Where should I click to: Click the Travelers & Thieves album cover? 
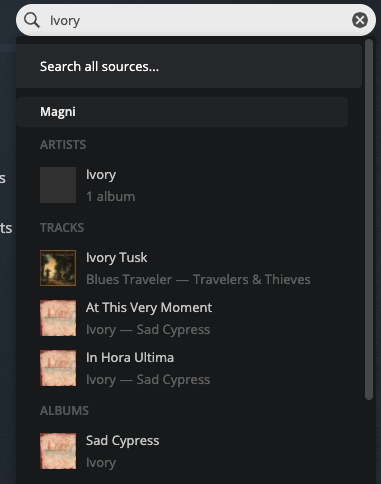tap(58, 268)
